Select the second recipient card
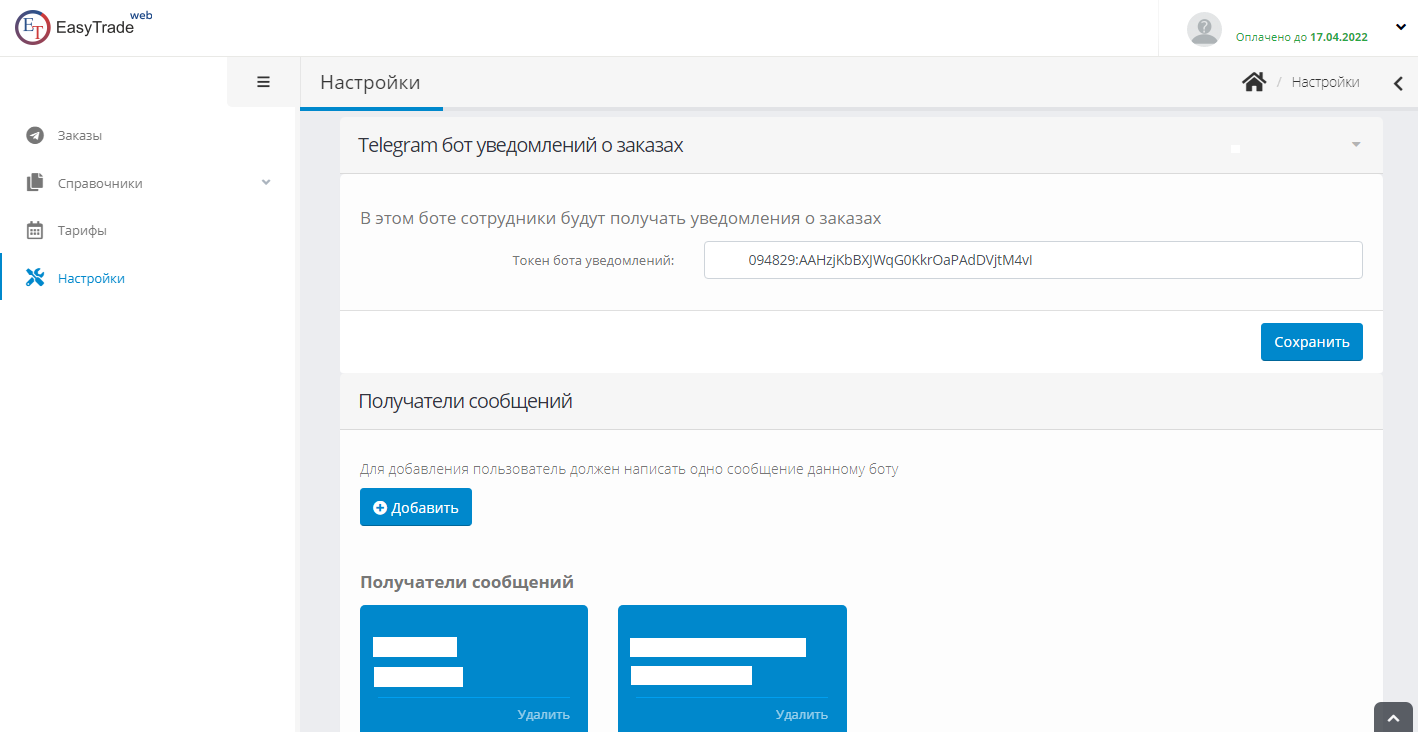The height and width of the screenshot is (732, 1418). [x=732, y=668]
